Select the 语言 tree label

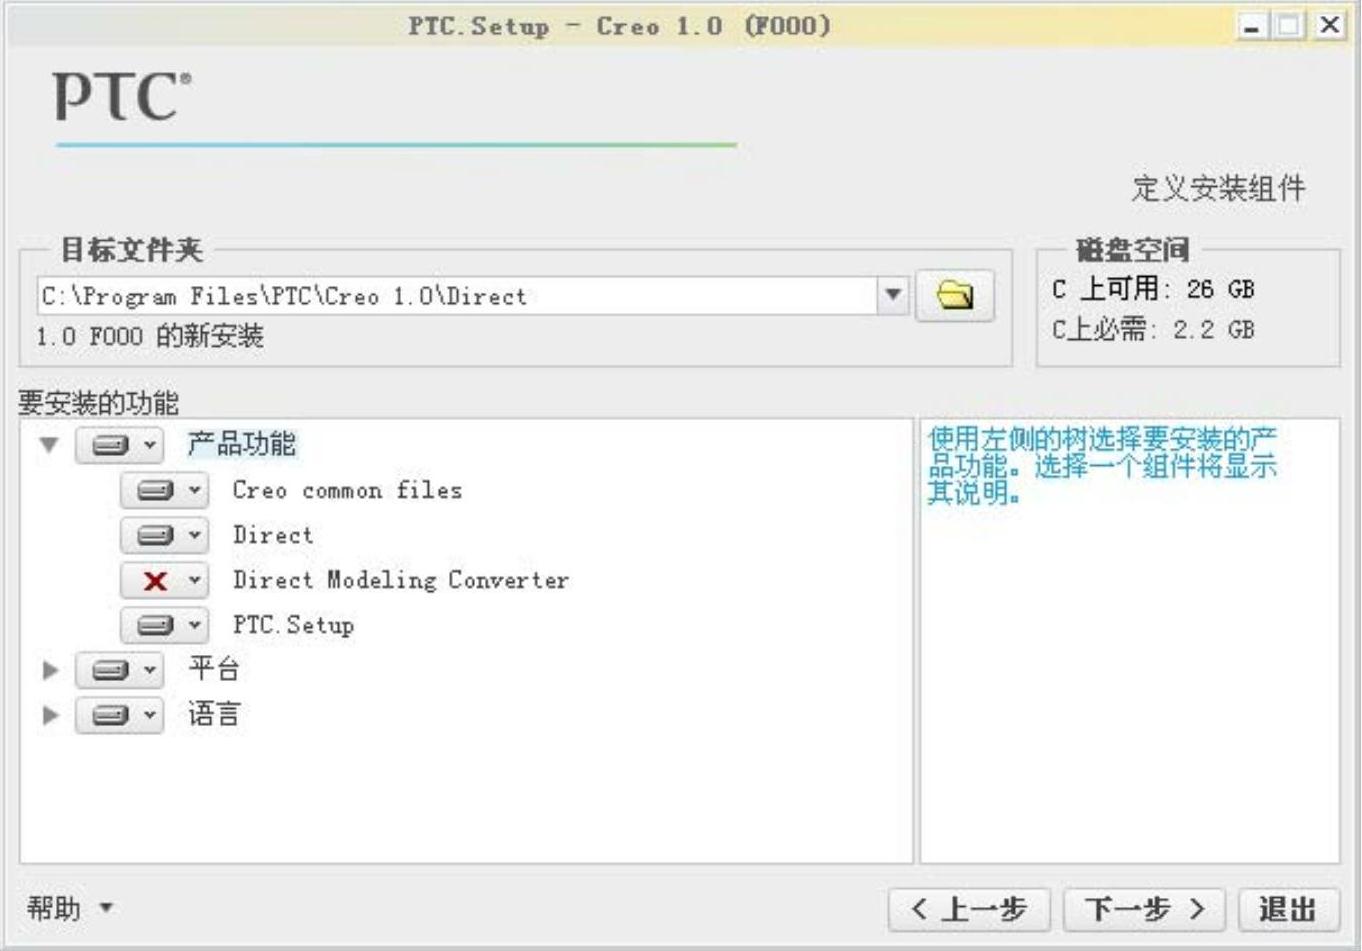click(x=214, y=714)
